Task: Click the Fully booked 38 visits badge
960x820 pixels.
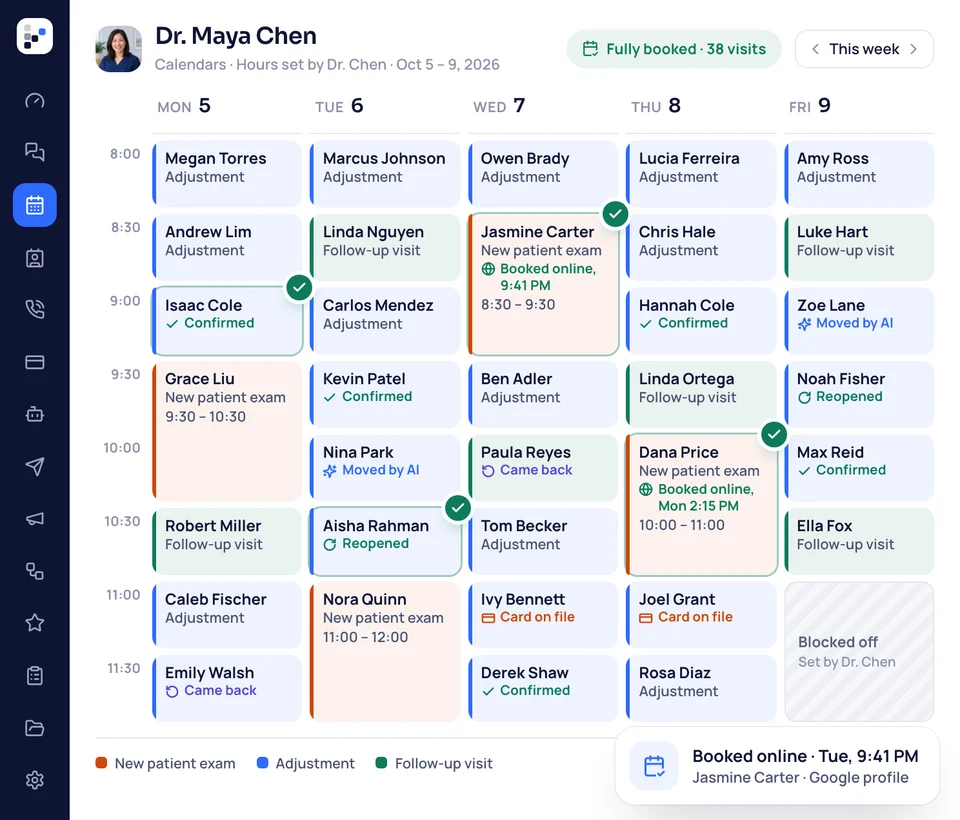Action: tap(673, 49)
